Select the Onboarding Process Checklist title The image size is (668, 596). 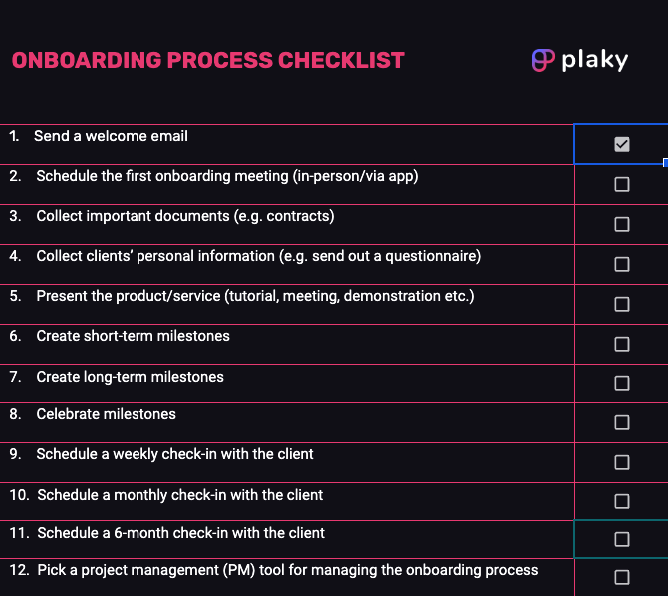[x=208, y=60]
